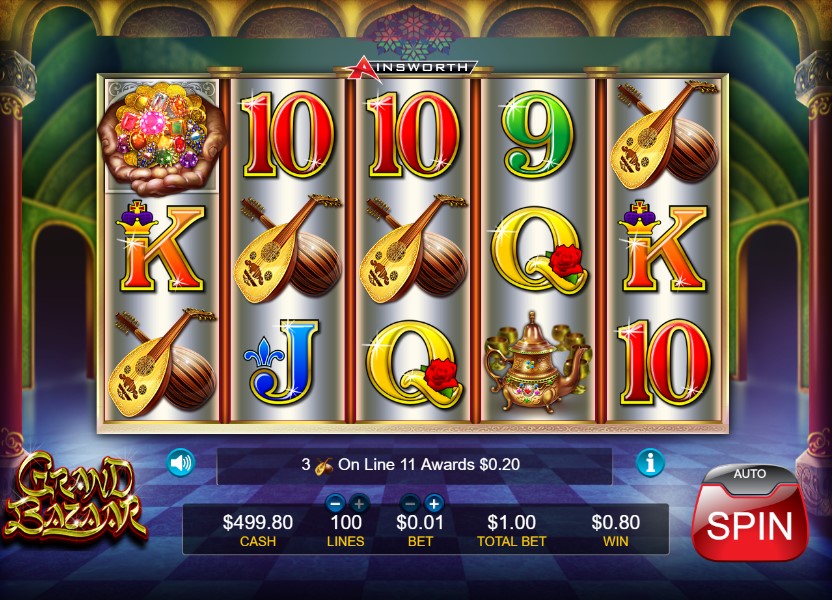The width and height of the screenshot is (832, 600).
Task: Click the Grand Bazaar logo
Action: pyautogui.click(x=73, y=497)
